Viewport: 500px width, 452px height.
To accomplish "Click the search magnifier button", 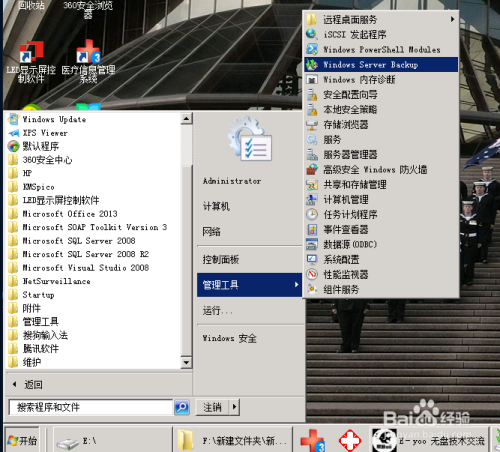I will 182,407.
